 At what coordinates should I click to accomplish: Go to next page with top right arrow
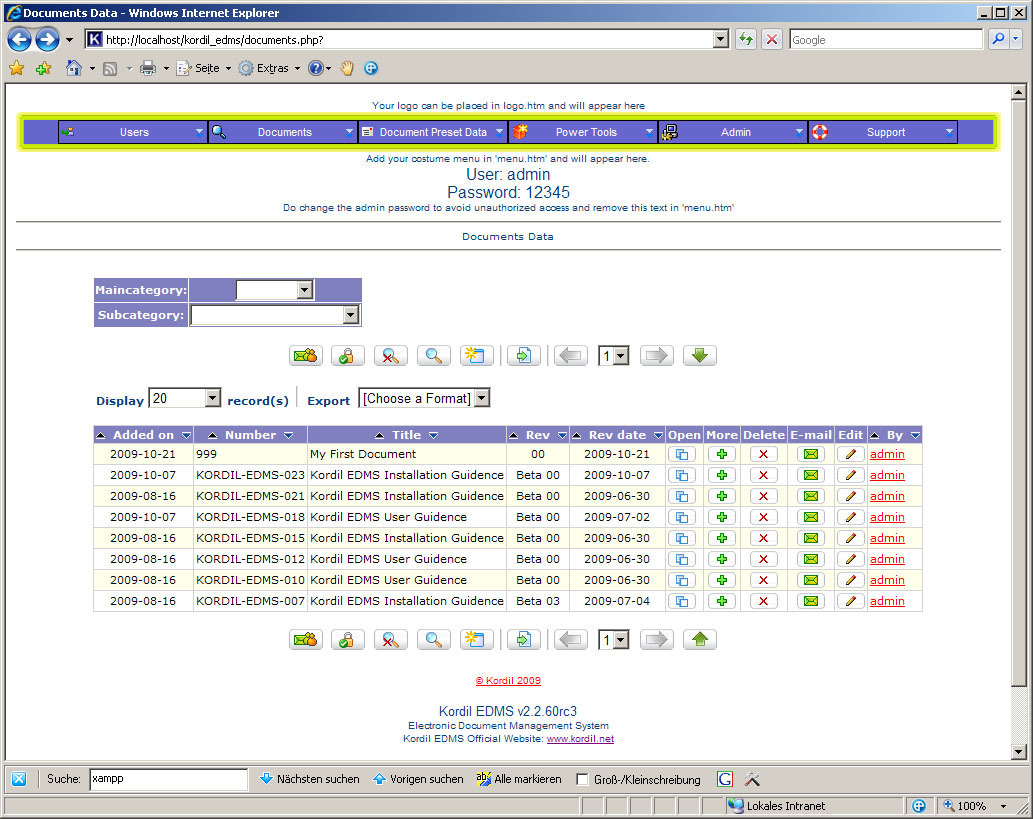tap(657, 356)
